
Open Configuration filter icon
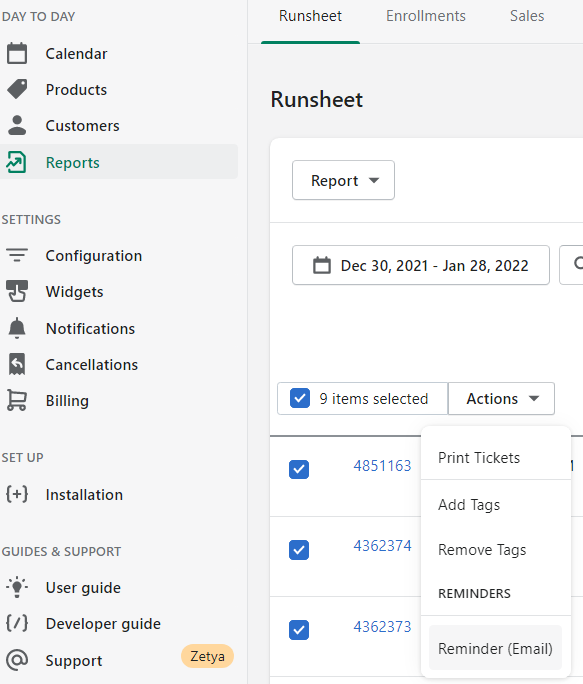tap(17, 255)
